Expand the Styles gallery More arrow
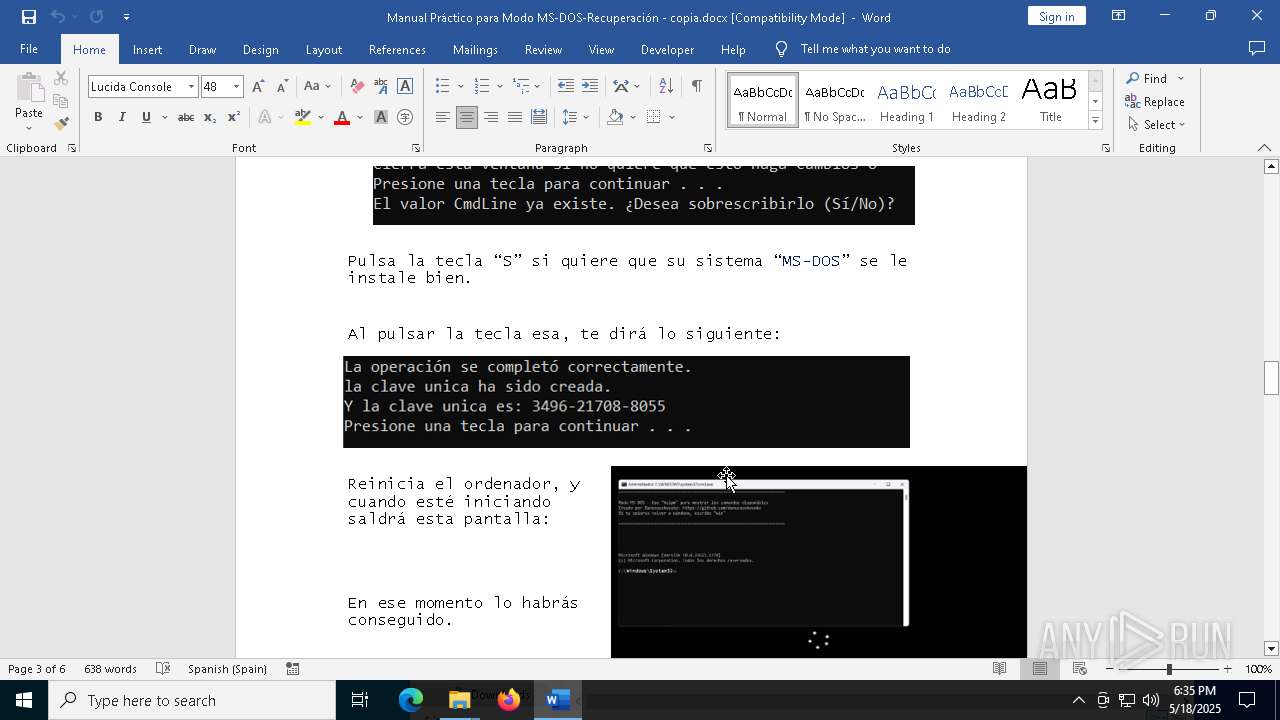 click(1095, 121)
